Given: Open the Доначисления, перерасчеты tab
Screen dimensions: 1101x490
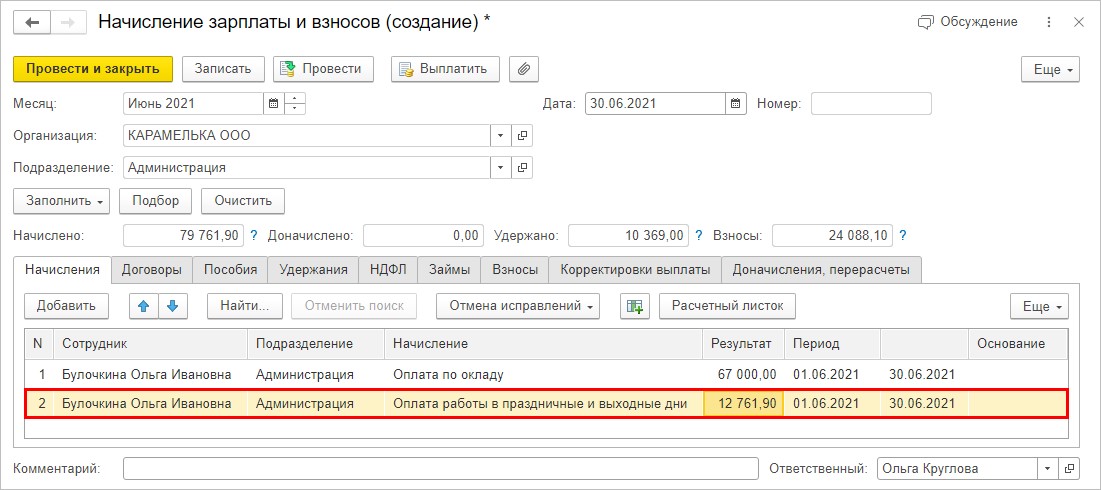Looking at the screenshot, I should point(821,270).
